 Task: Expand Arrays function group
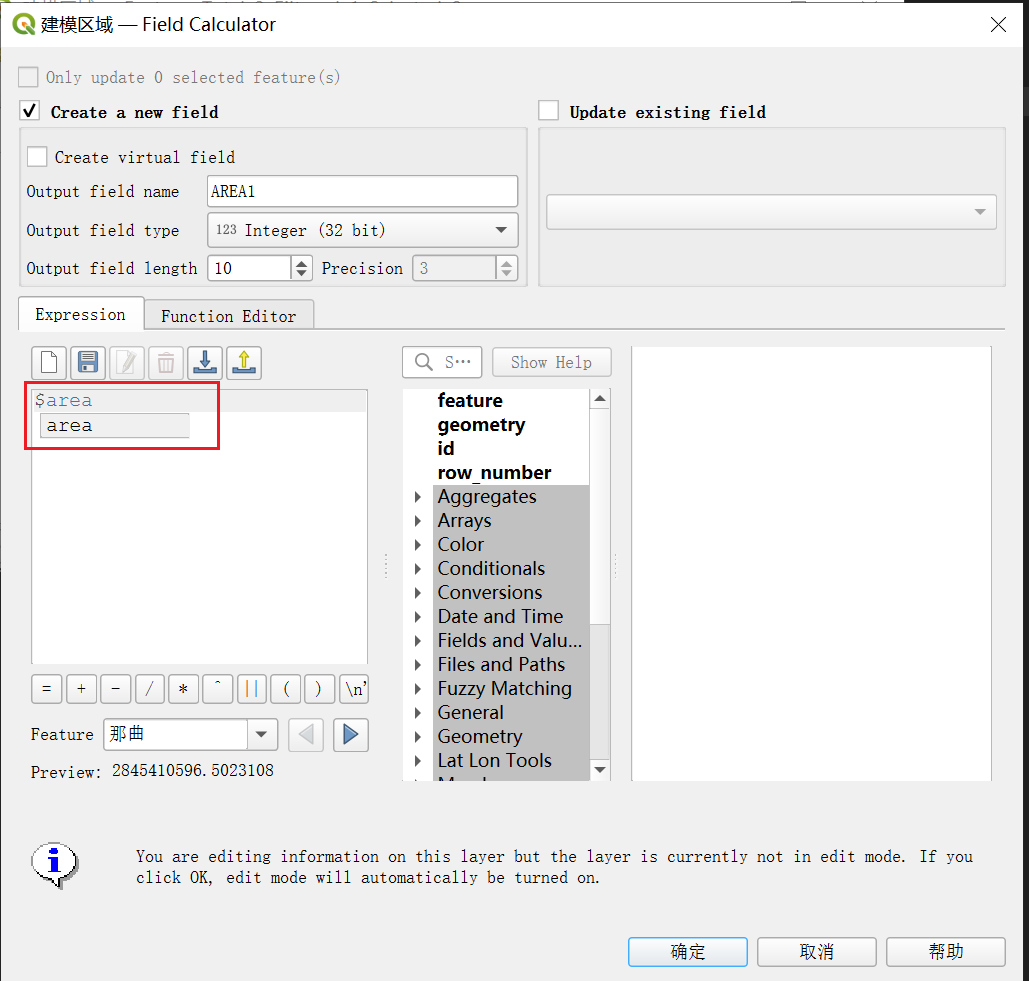pos(418,521)
